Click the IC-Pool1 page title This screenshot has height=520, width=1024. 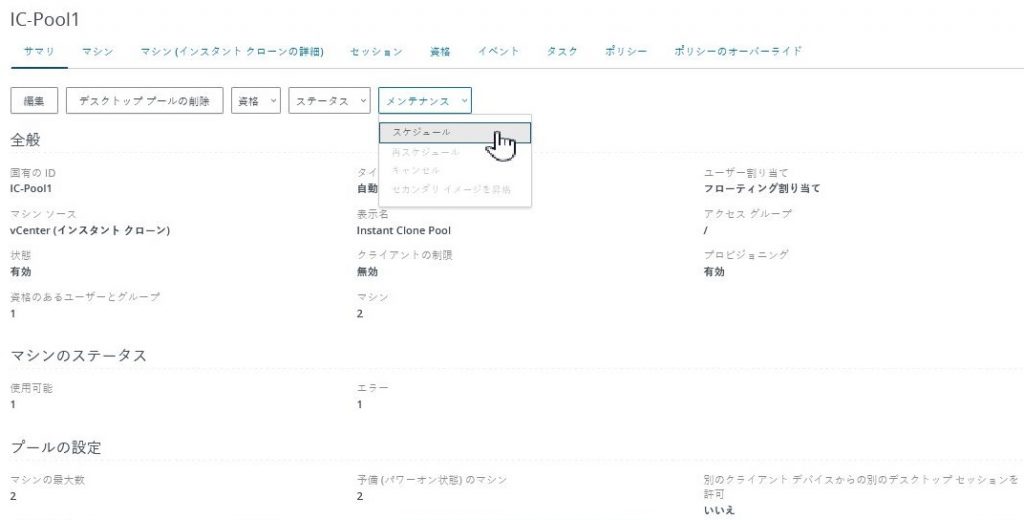pyautogui.click(x=45, y=20)
